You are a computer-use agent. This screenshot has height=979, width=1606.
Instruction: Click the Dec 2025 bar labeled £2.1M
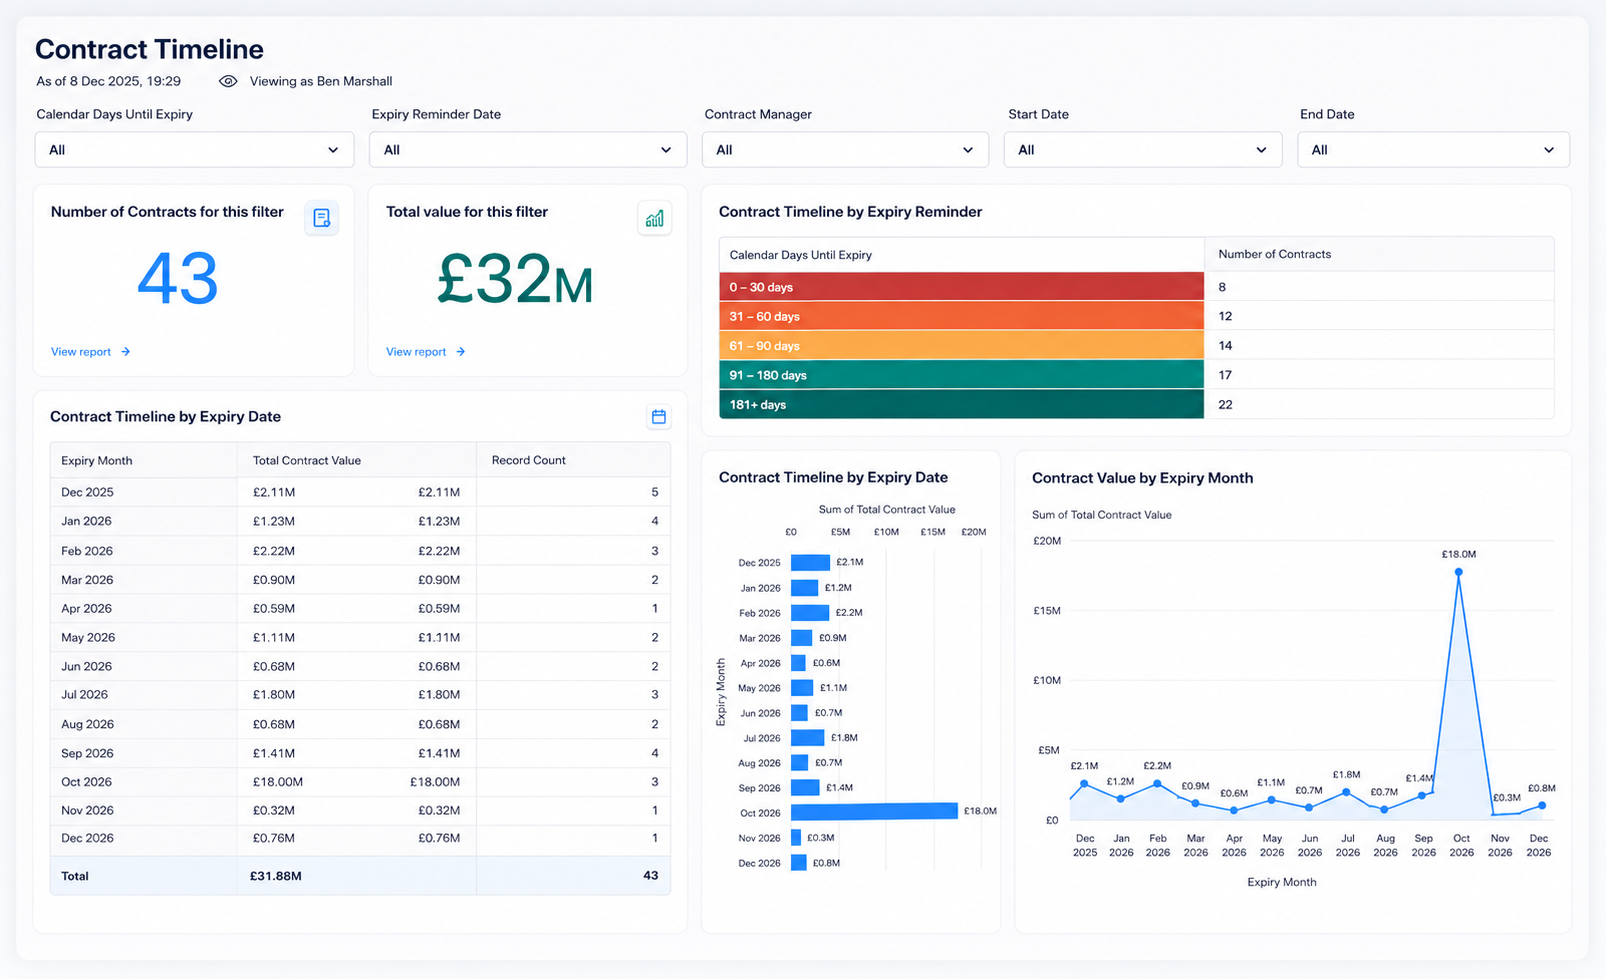point(810,563)
